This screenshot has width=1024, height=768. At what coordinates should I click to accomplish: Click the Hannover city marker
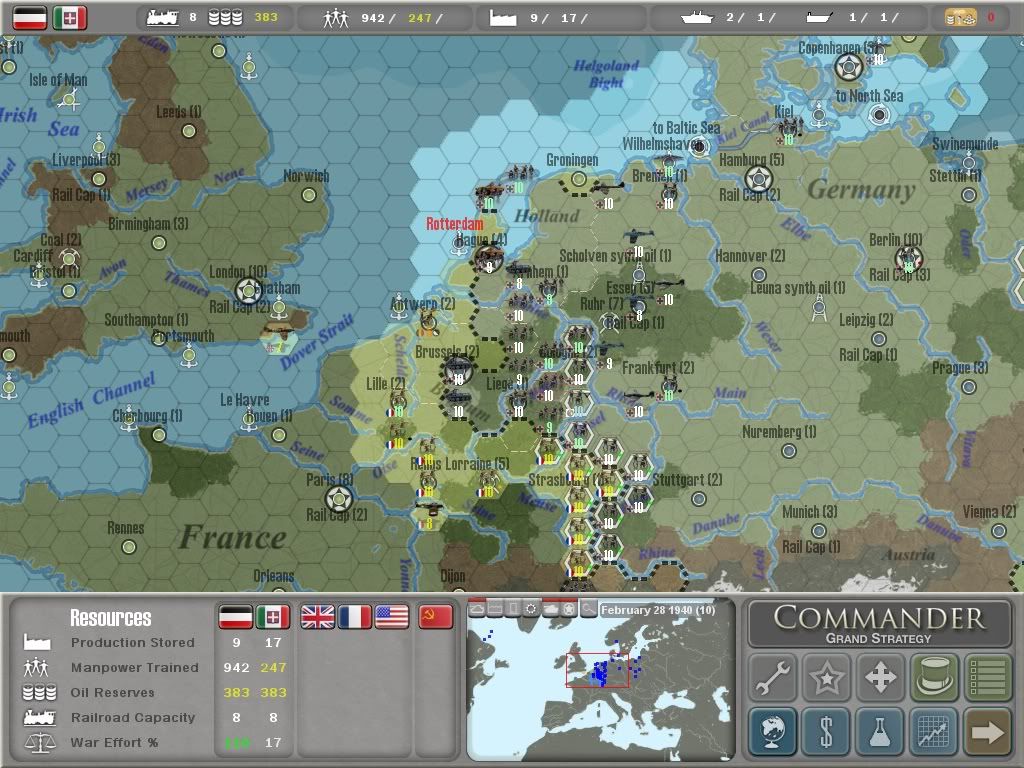pos(758,274)
